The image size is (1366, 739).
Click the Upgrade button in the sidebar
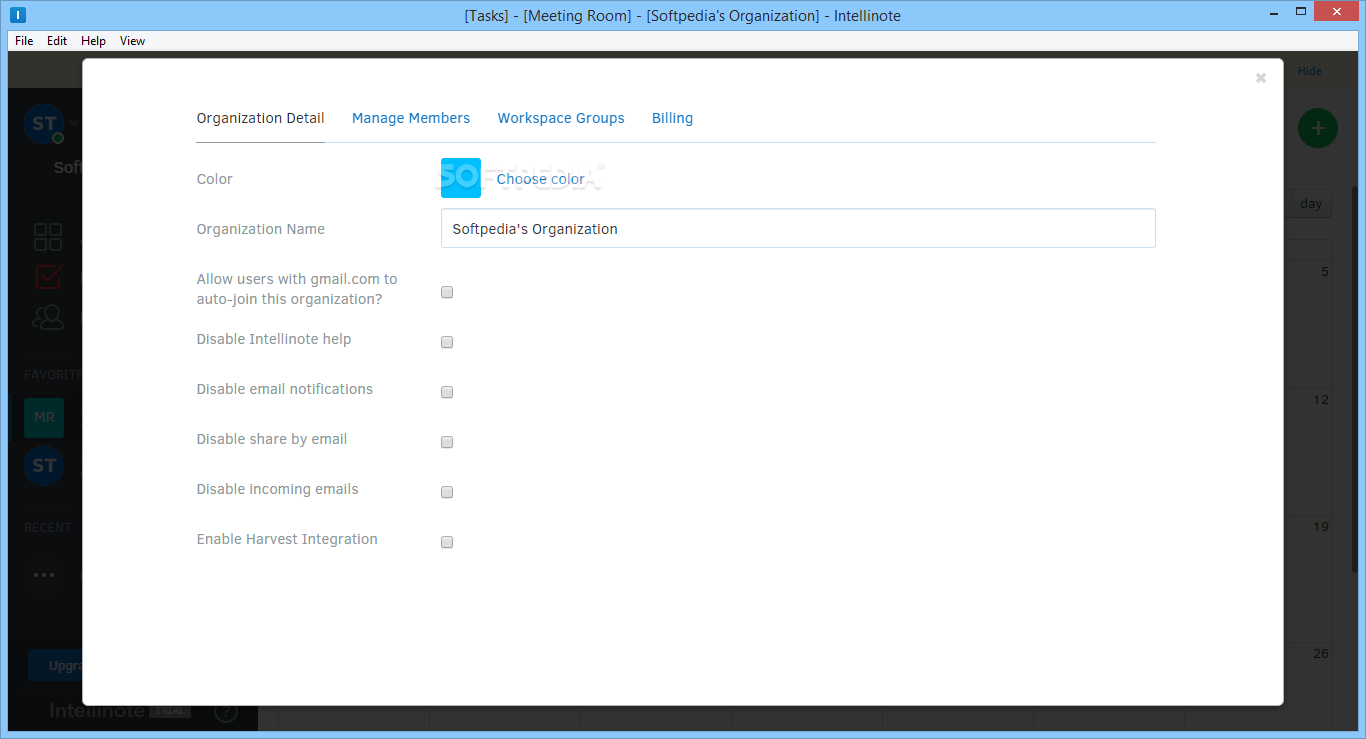tap(56, 666)
